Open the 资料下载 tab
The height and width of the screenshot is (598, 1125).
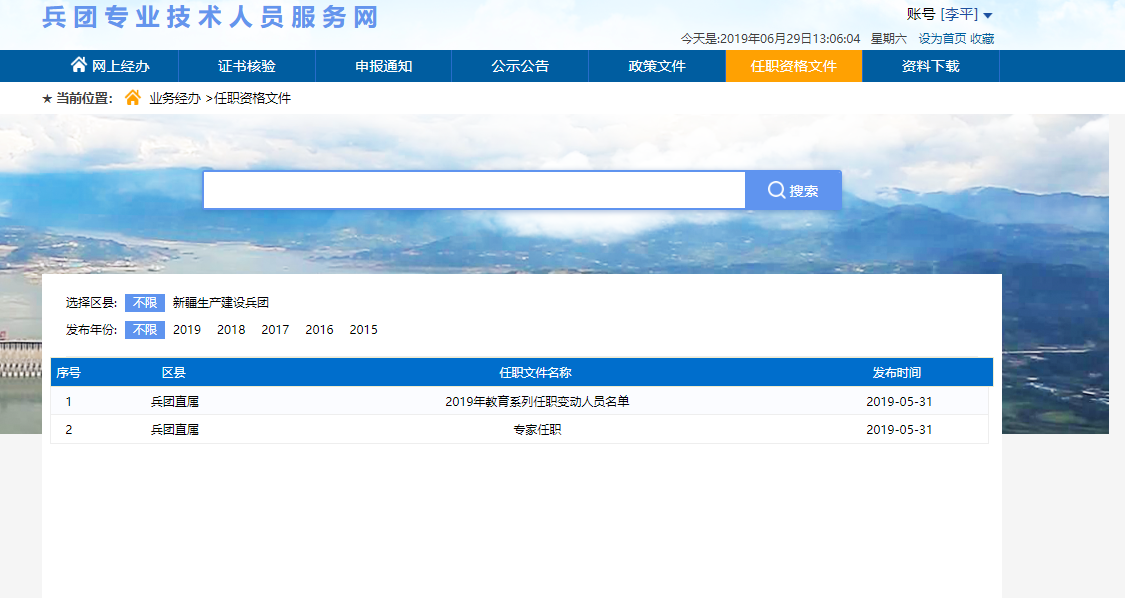[930, 66]
